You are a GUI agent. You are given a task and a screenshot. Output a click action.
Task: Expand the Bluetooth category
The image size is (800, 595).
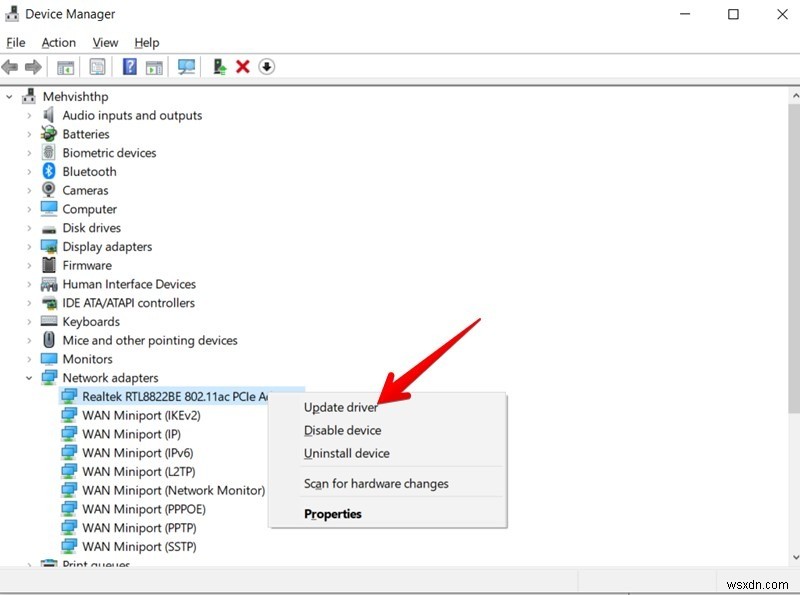click(x=28, y=171)
